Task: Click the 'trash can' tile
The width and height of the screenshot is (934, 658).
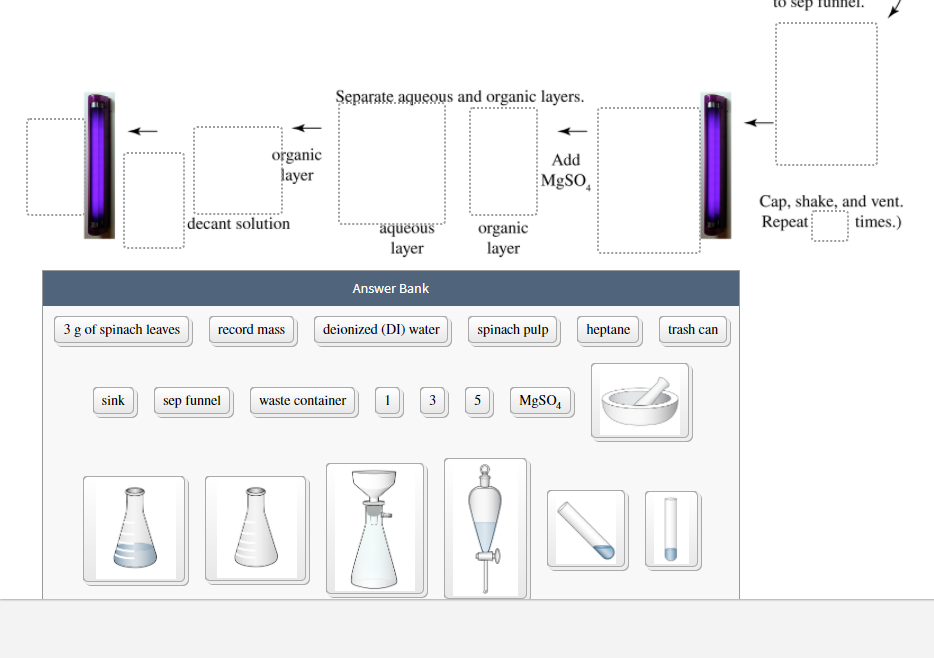Action: 693,329
